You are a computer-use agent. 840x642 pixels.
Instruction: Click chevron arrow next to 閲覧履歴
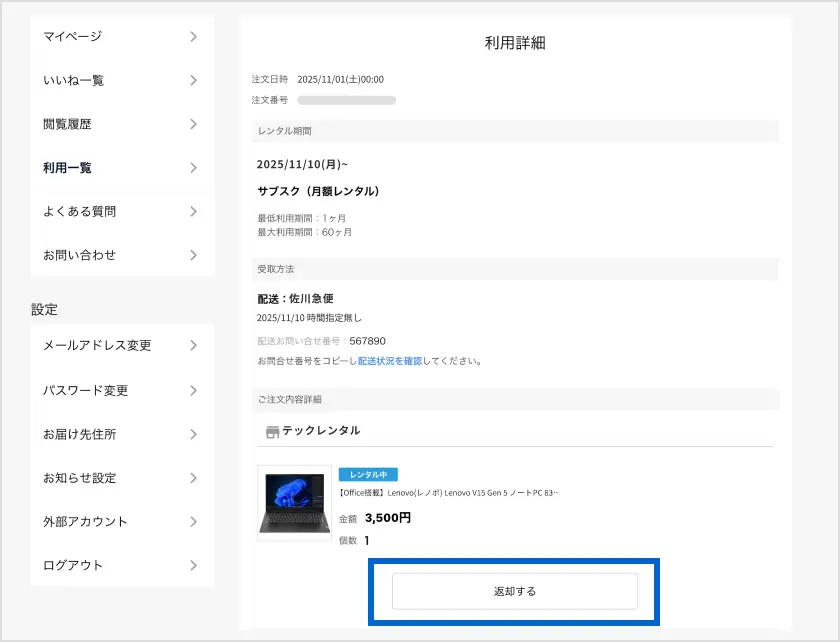(193, 124)
